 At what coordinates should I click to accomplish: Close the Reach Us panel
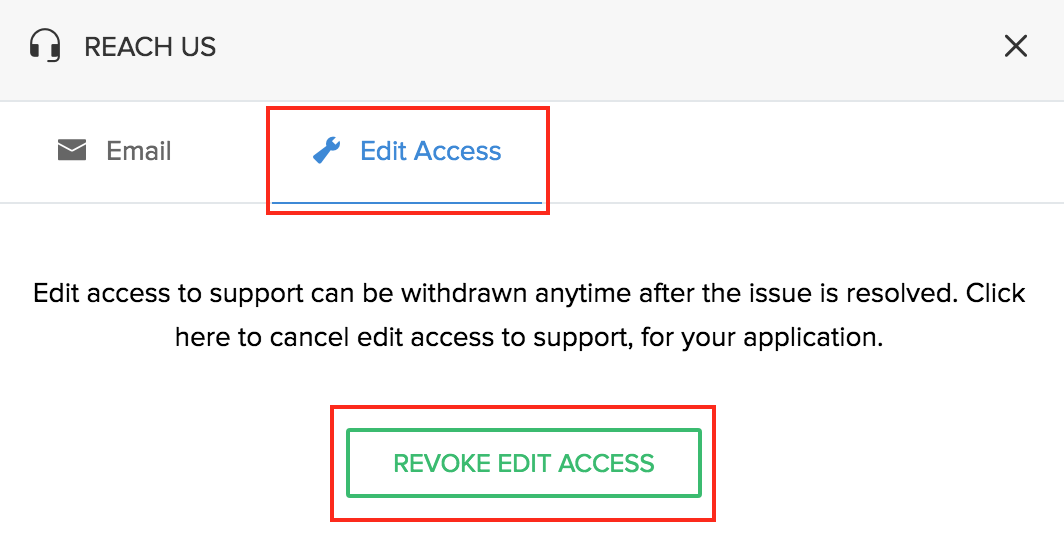1015,46
